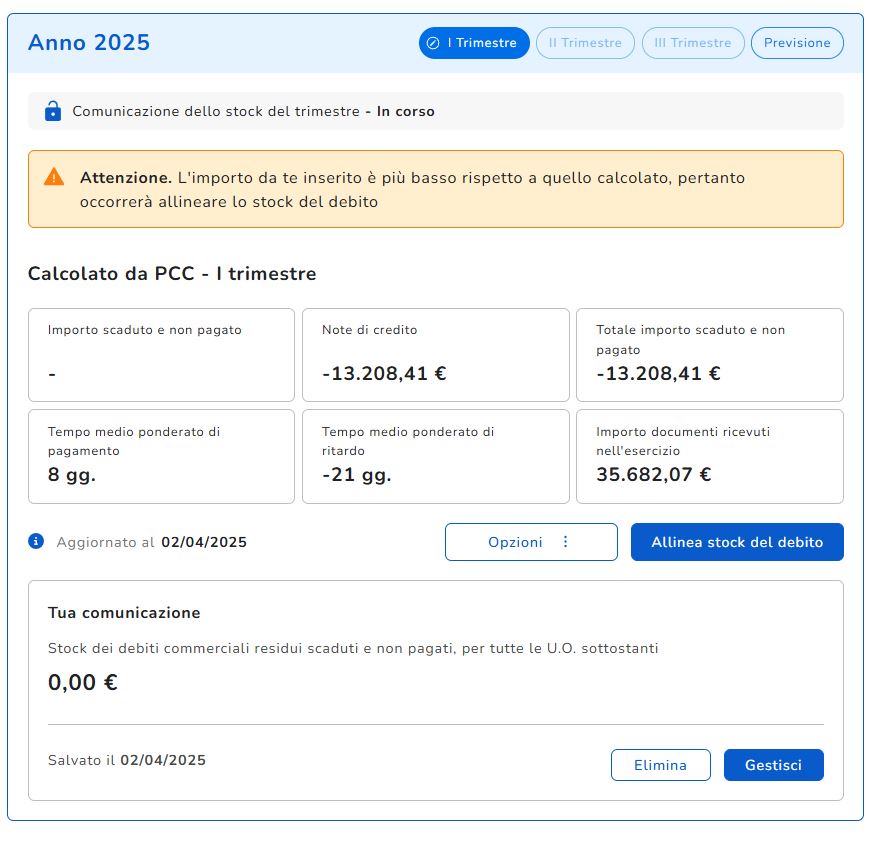Click the Elimina button

coord(660,765)
